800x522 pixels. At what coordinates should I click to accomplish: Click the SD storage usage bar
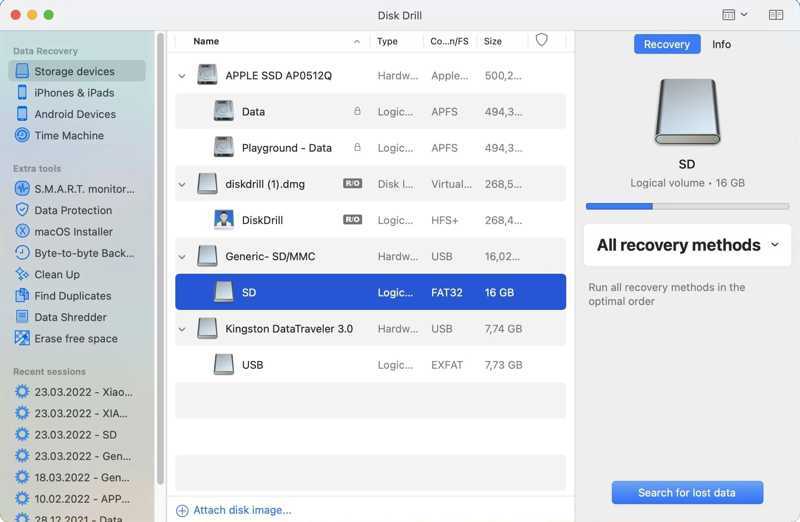(x=687, y=206)
